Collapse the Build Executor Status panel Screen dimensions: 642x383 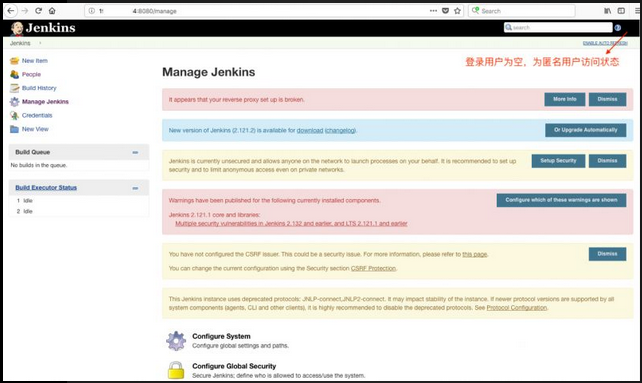tap(135, 188)
